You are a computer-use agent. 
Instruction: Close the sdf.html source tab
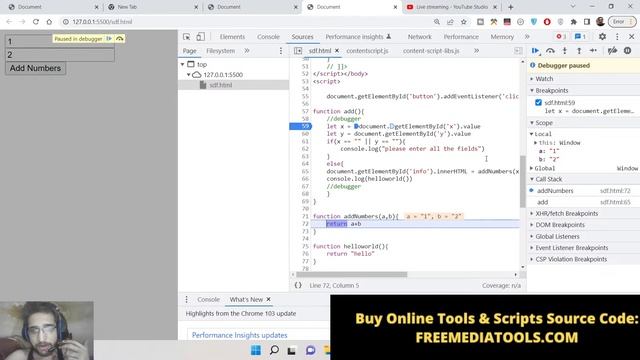pos(337,51)
